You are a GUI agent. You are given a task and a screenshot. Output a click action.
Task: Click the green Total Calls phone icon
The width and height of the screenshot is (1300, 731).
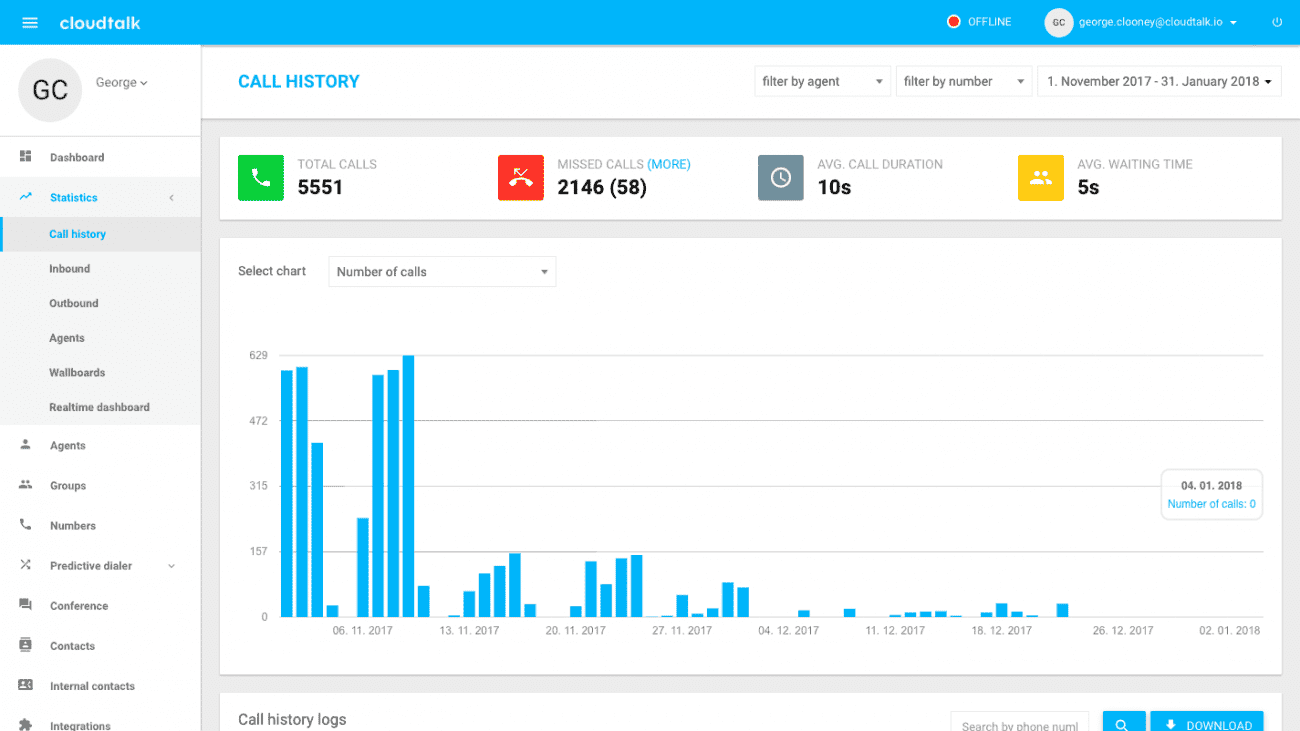pyautogui.click(x=261, y=178)
